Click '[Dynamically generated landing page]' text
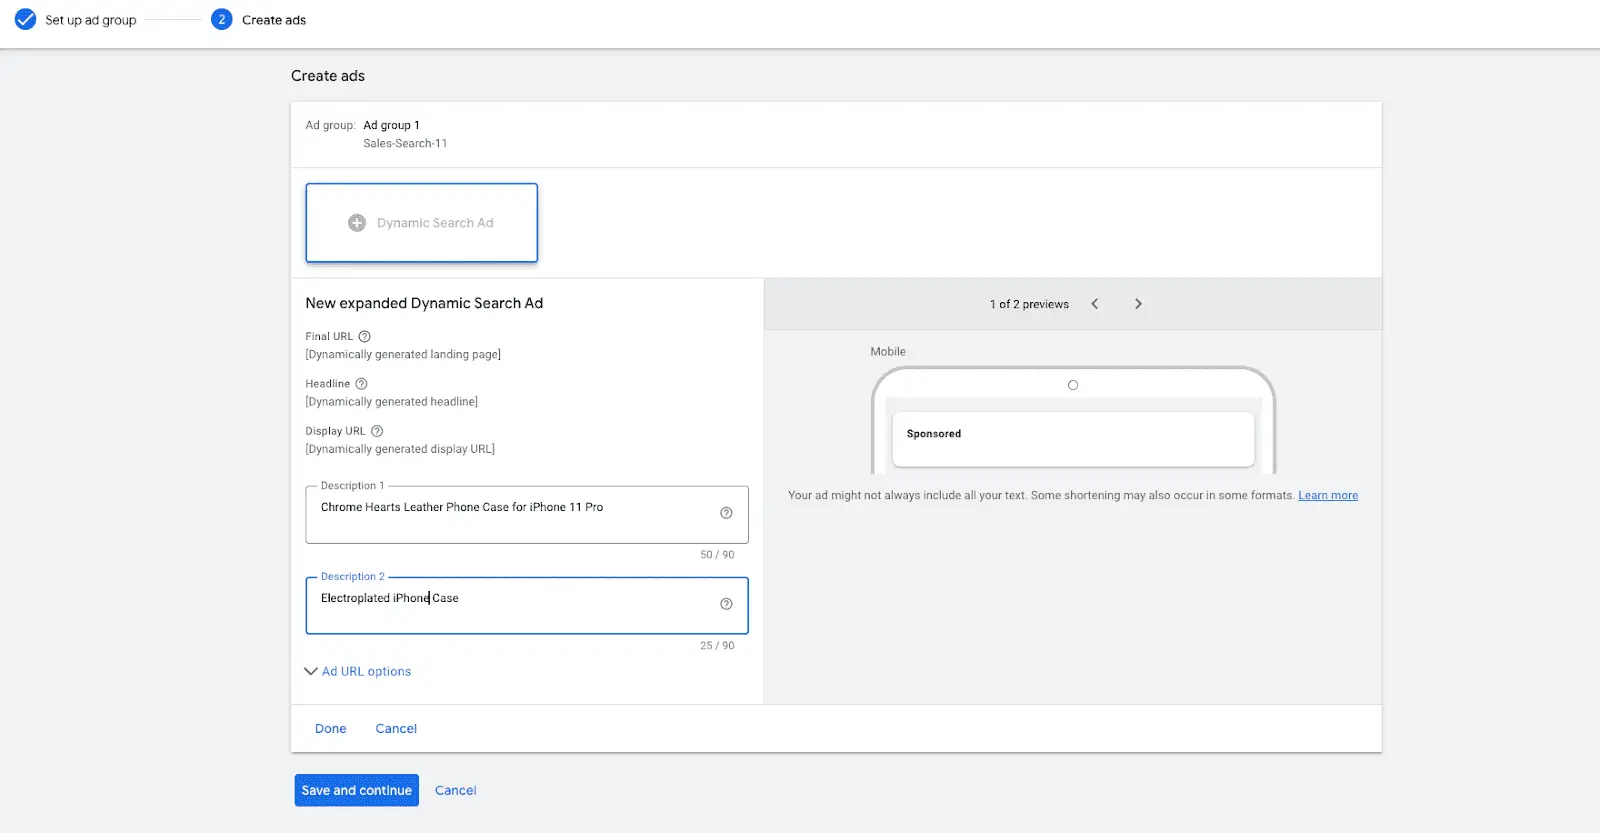The height and width of the screenshot is (833, 1600). [x=403, y=355]
